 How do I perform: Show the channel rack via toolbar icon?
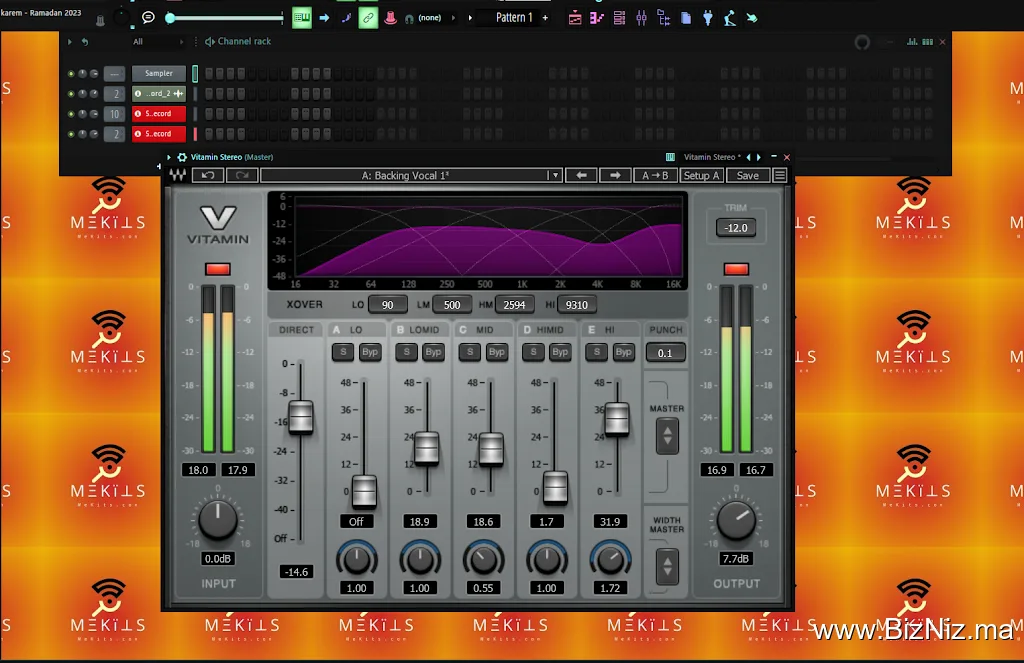click(x=619, y=18)
